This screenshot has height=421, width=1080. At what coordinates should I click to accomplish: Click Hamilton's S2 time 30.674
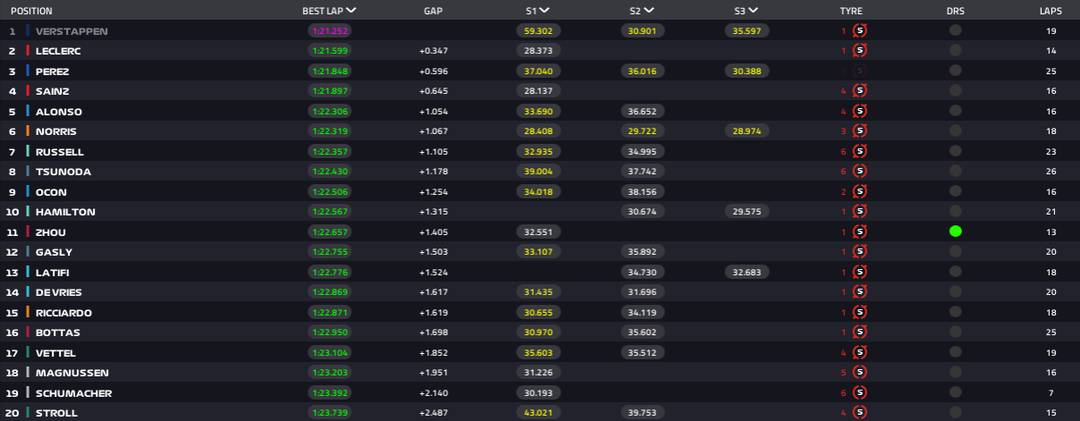pos(643,212)
